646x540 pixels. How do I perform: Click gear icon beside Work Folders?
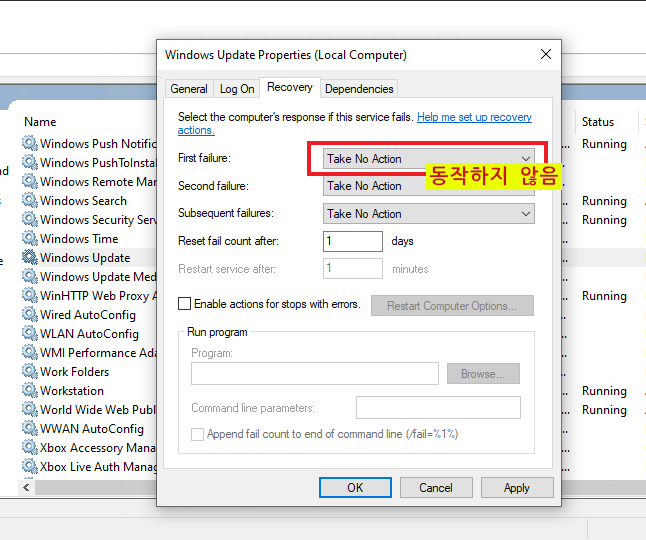point(30,371)
